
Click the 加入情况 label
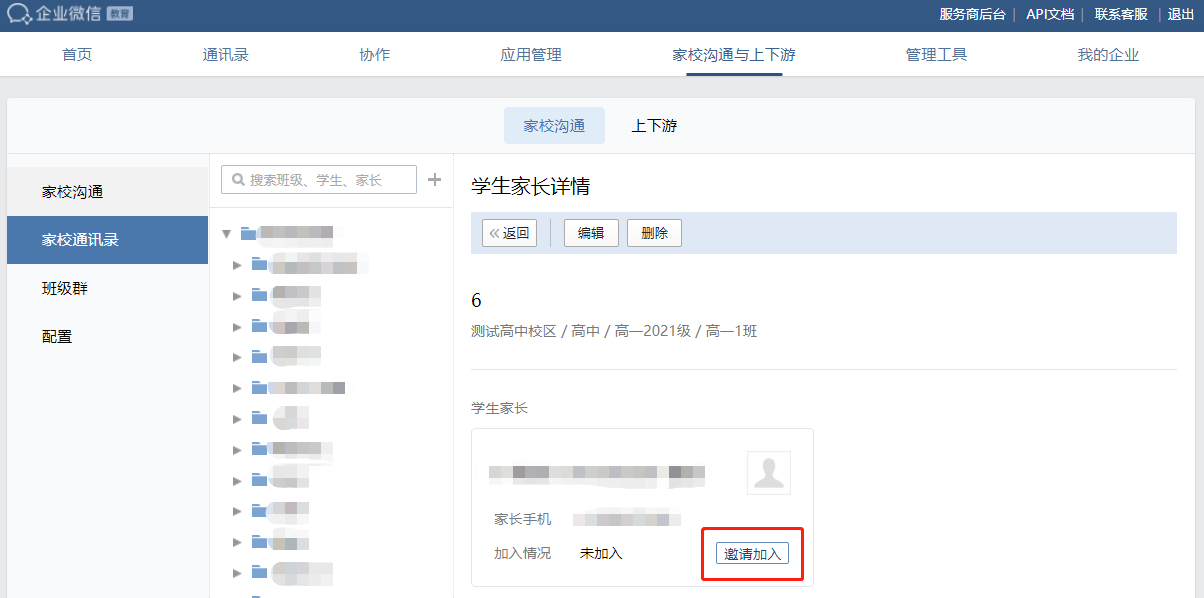tap(522, 553)
